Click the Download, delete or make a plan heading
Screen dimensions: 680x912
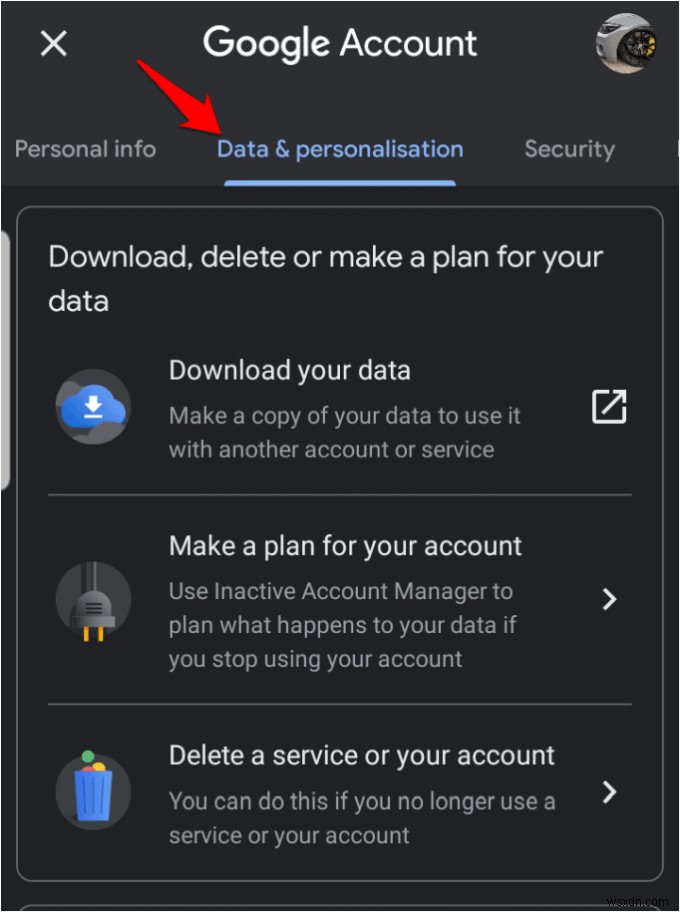click(326, 278)
